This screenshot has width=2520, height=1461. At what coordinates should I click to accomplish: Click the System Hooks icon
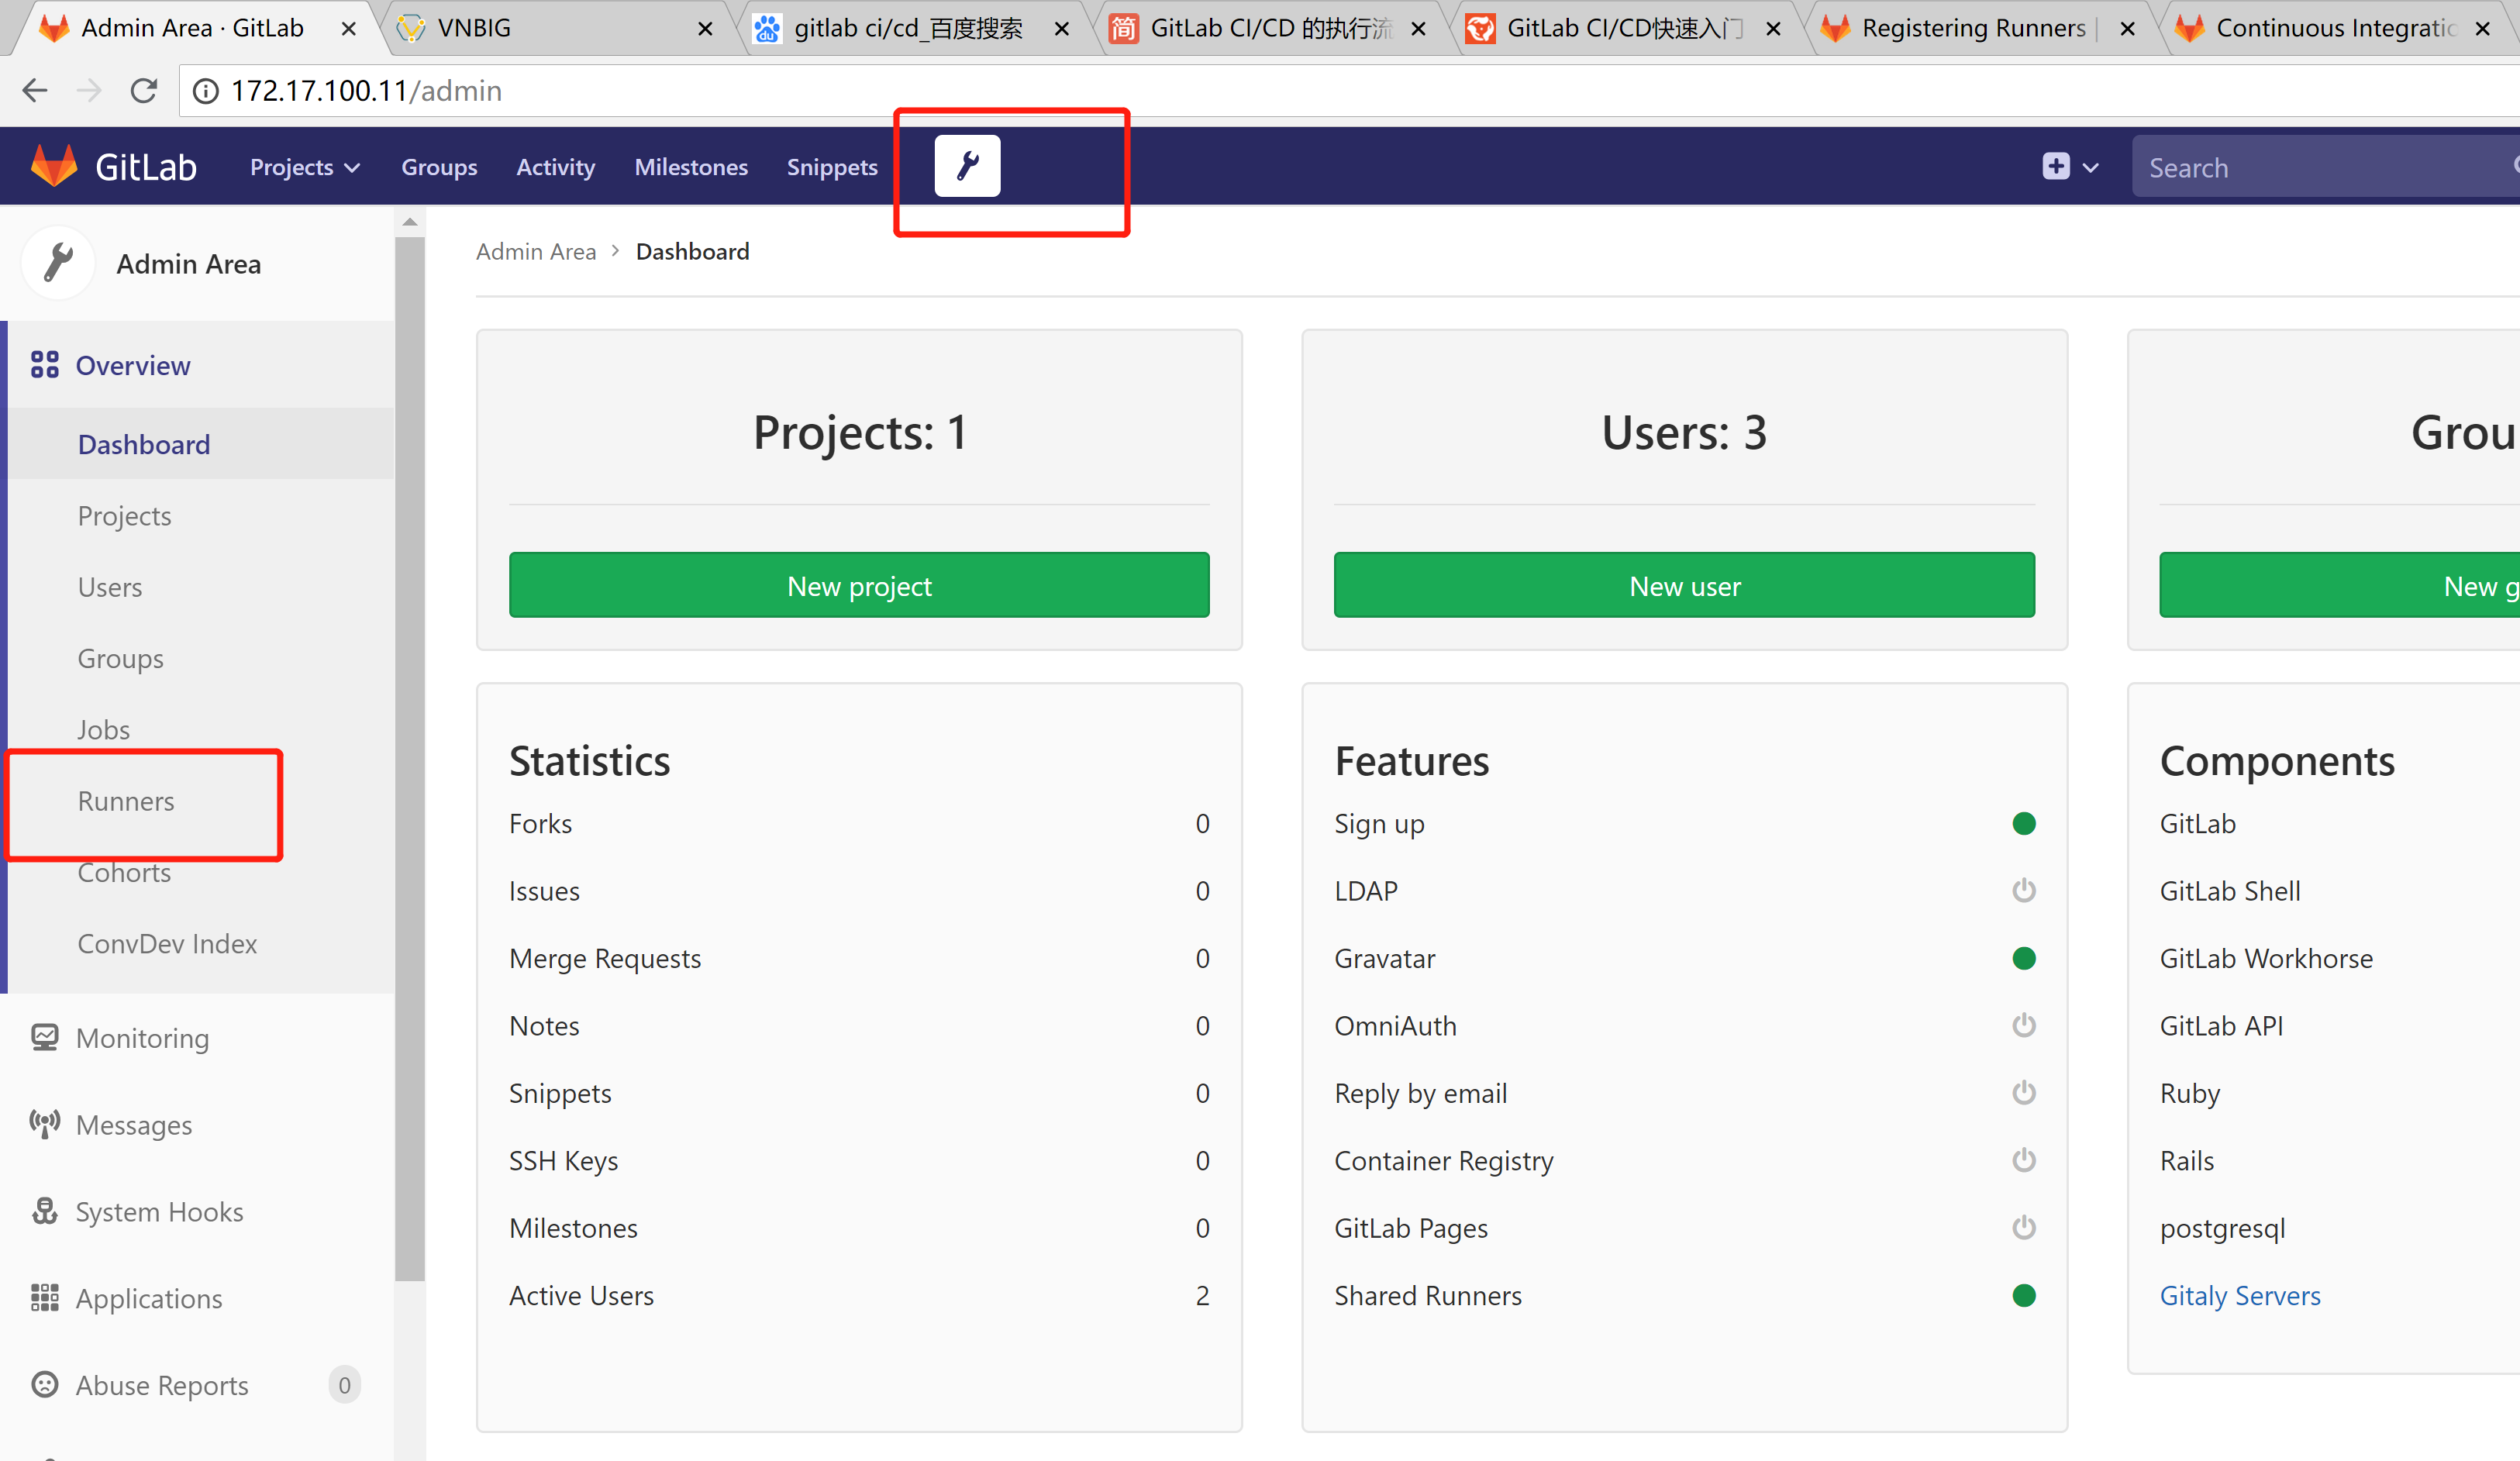[44, 1211]
